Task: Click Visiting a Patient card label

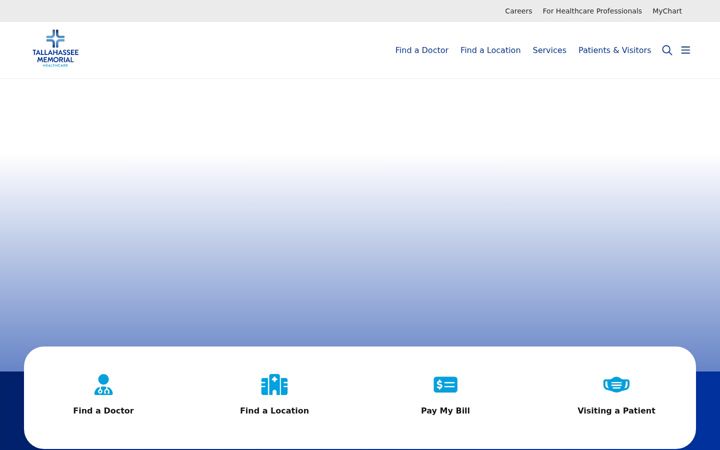Action: point(616,411)
